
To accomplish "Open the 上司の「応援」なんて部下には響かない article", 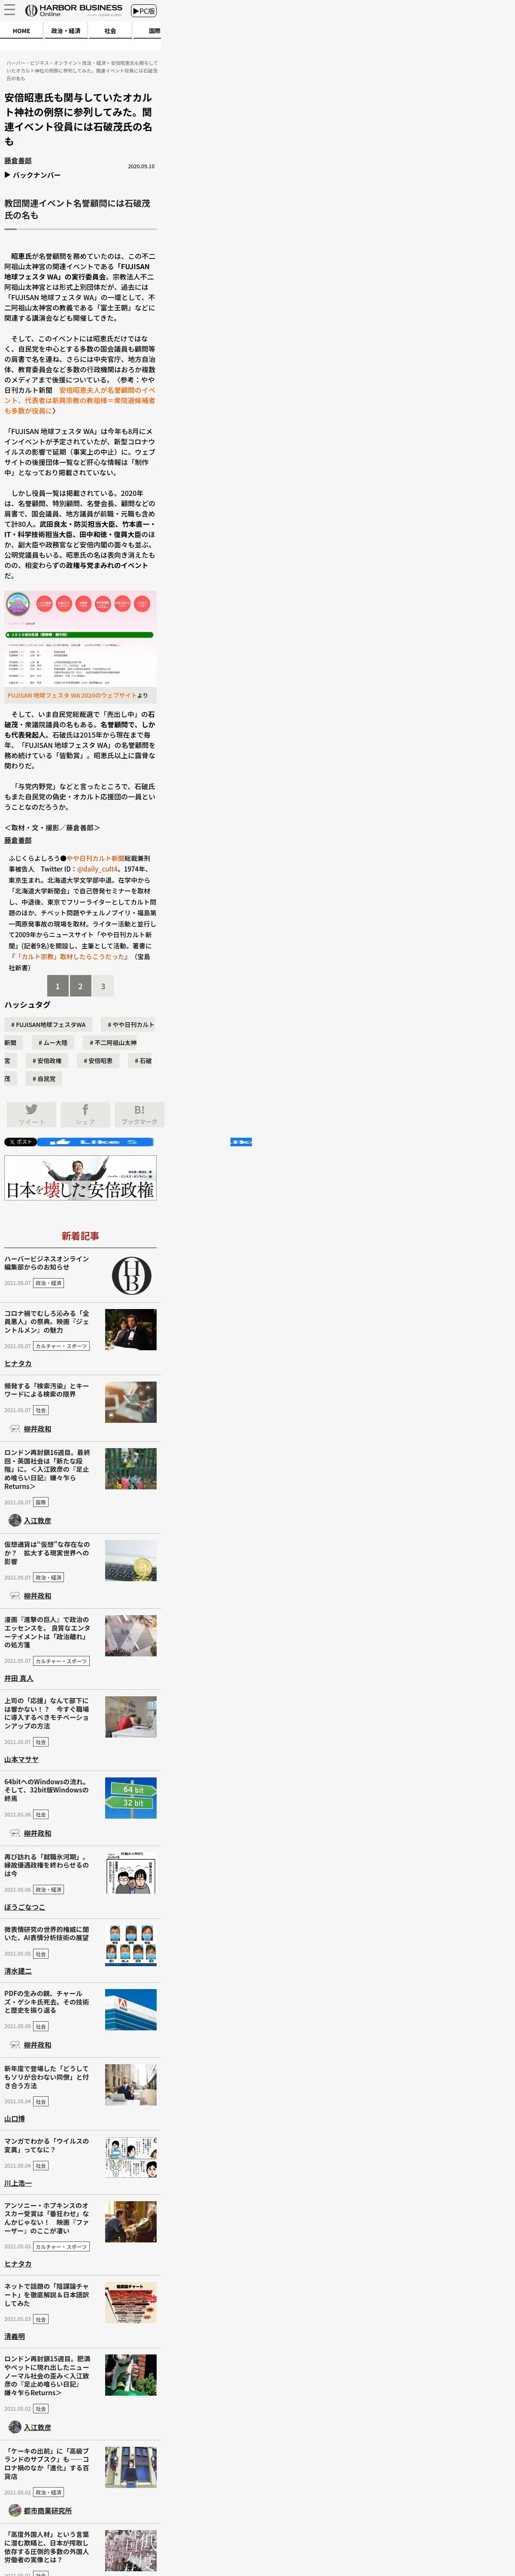I will tap(47, 1714).
